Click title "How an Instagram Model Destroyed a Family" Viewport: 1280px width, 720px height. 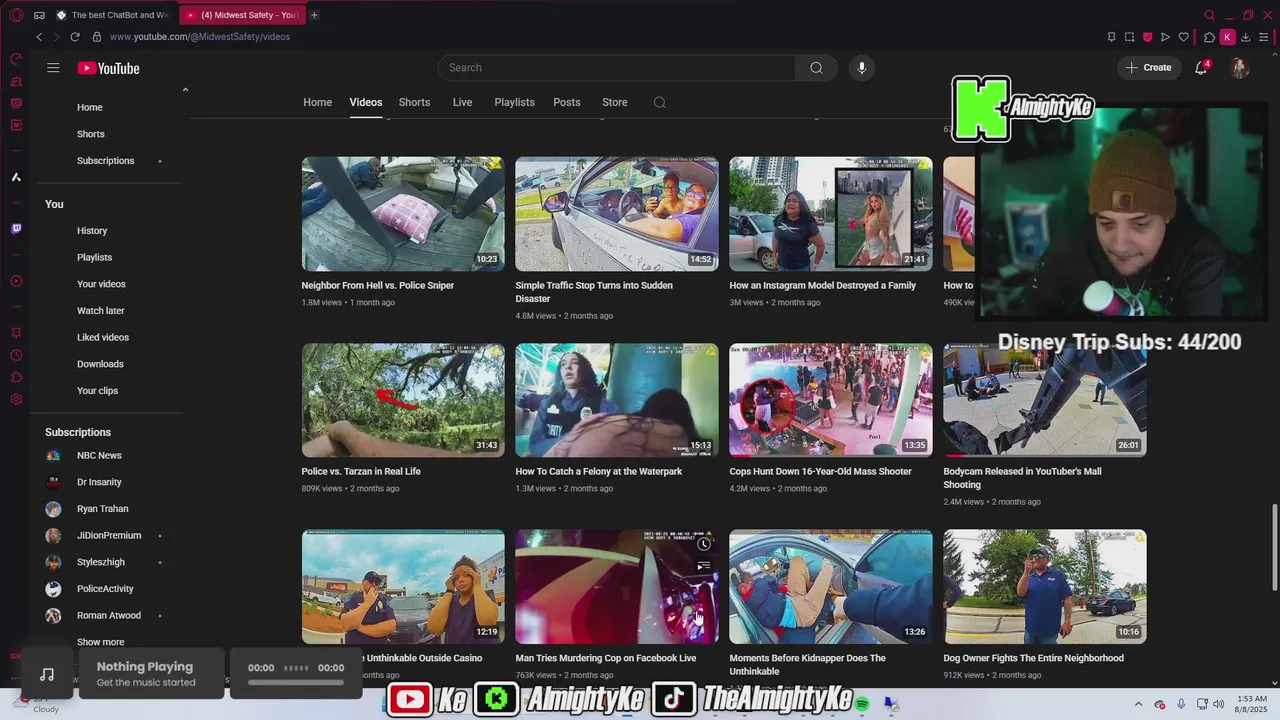[823, 285]
